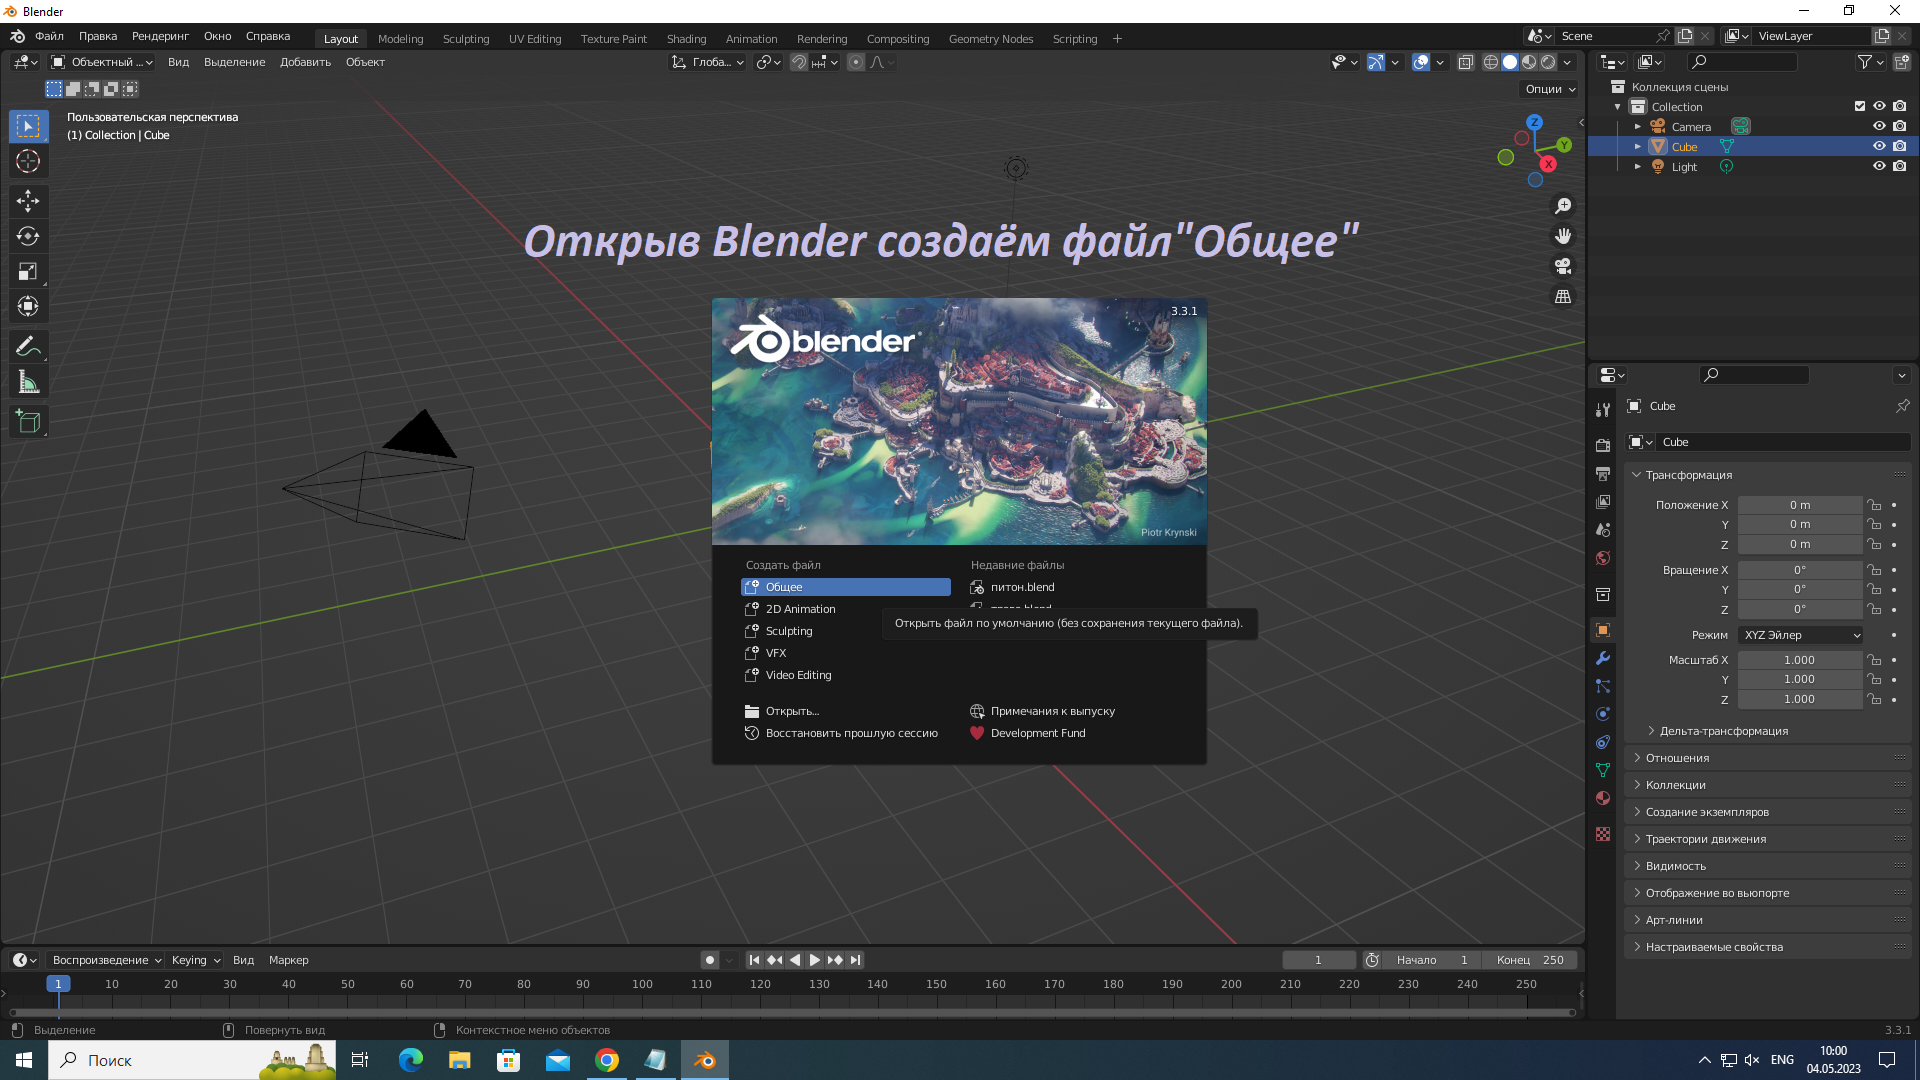Select the Move tool
Screen dimensions: 1920x1080
tap(28, 201)
